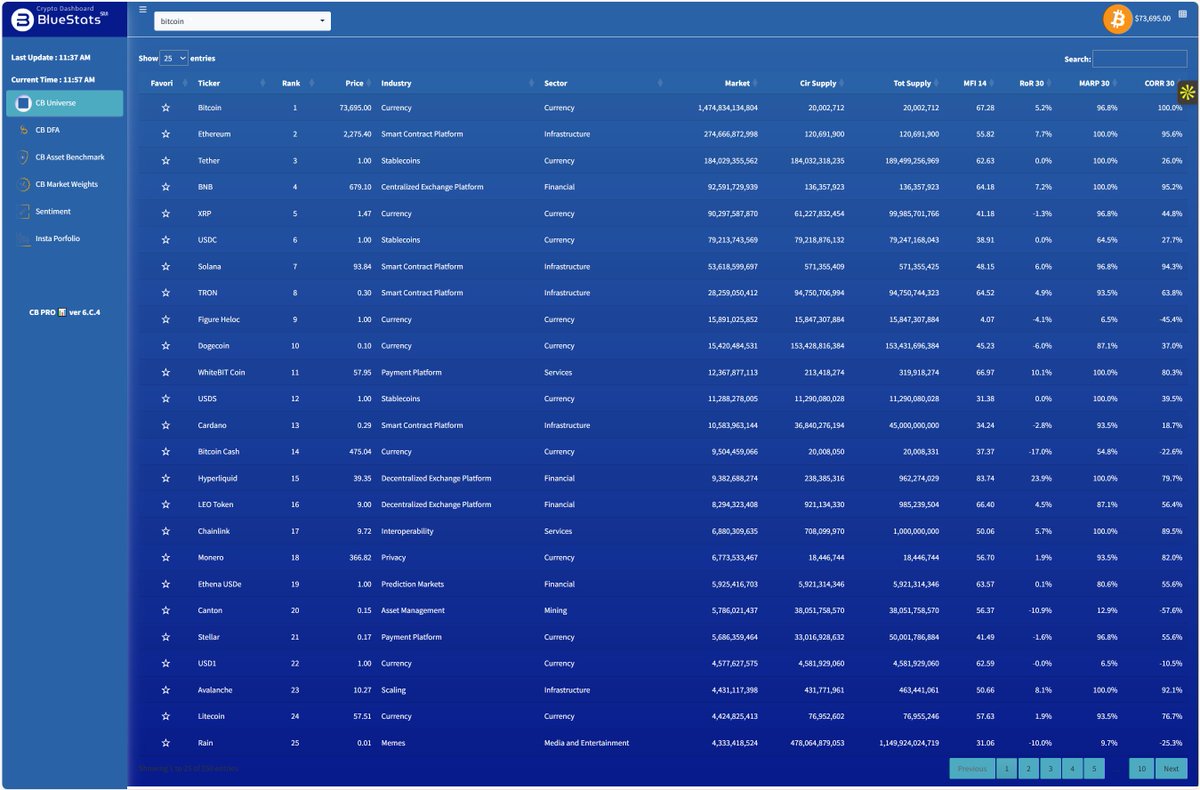Viewport: 1200px width, 790px height.
Task: Click the WhiteBIT Coin ticker name
Action: [x=221, y=372]
